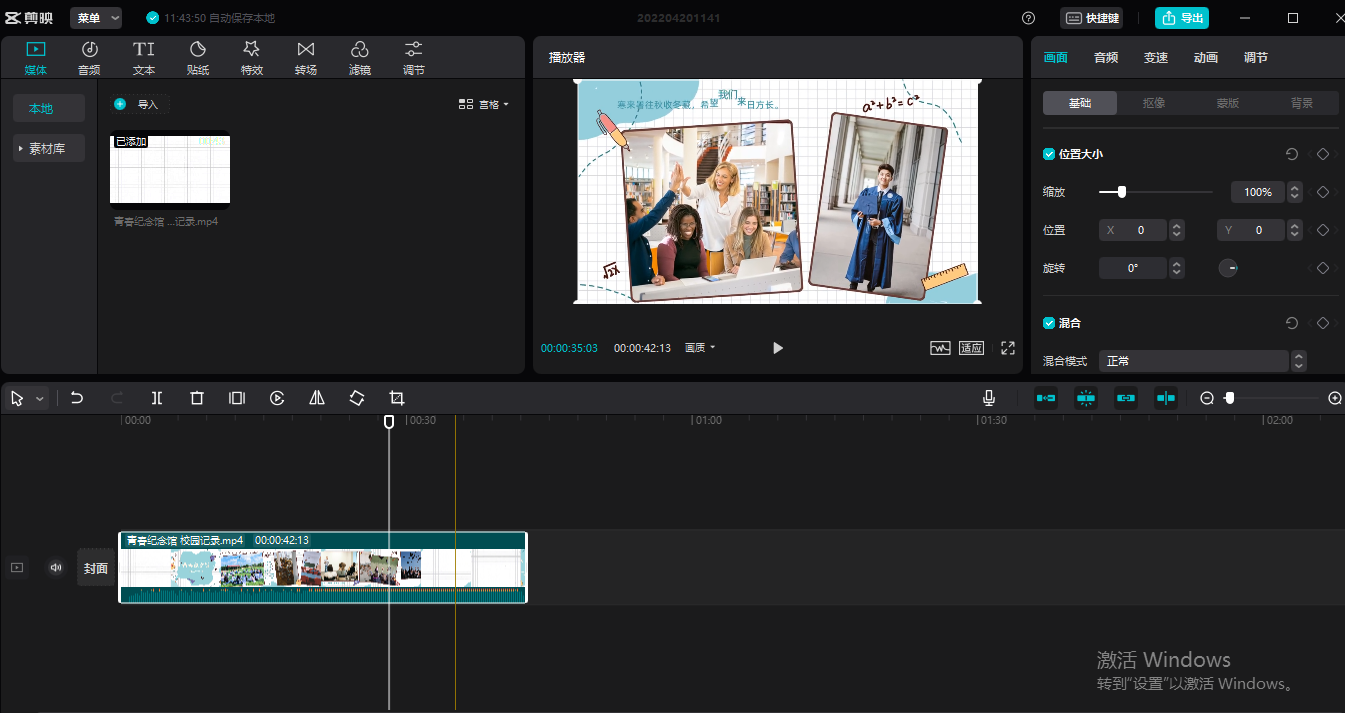Open the 菜单 dropdown menu
1345x713 pixels.
tap(96, 18)
